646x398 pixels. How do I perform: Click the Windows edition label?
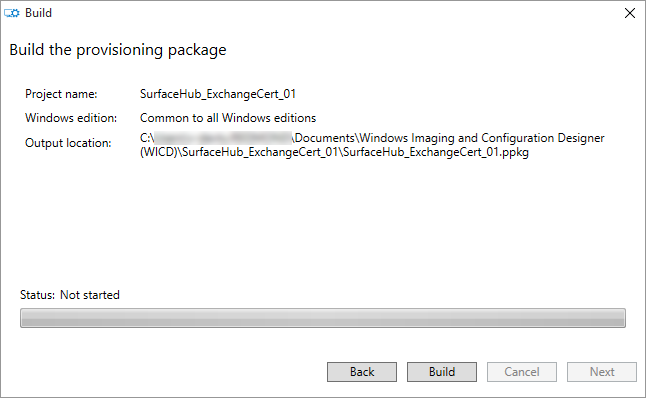71,118
